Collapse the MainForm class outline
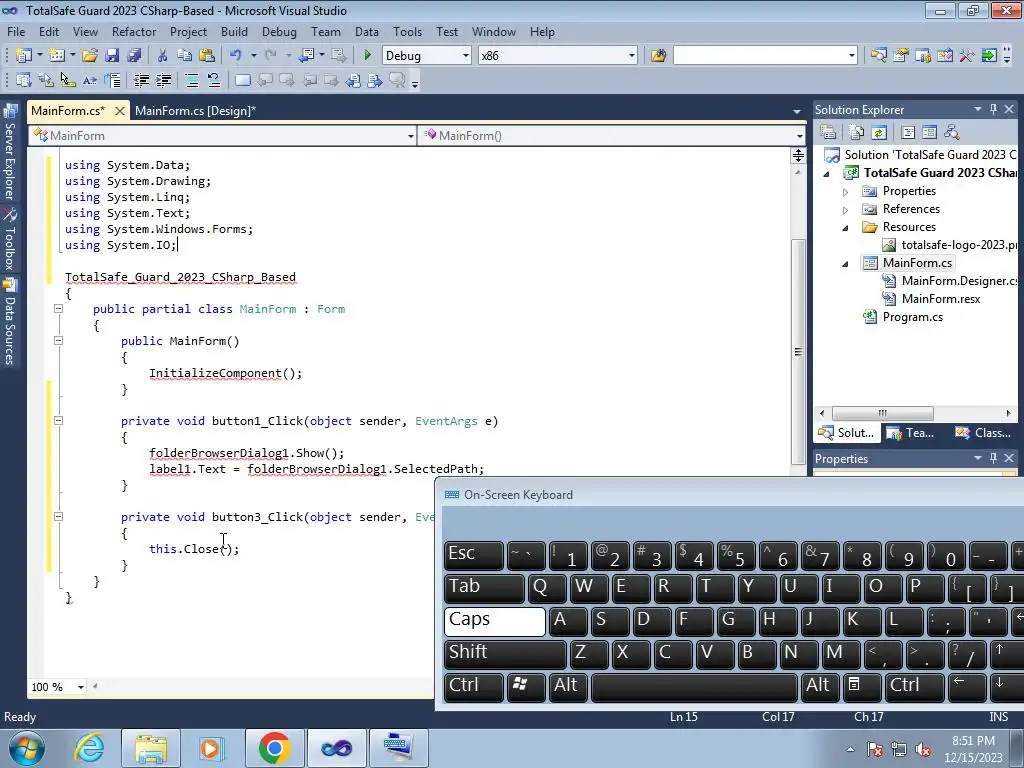 click(58, 308)
